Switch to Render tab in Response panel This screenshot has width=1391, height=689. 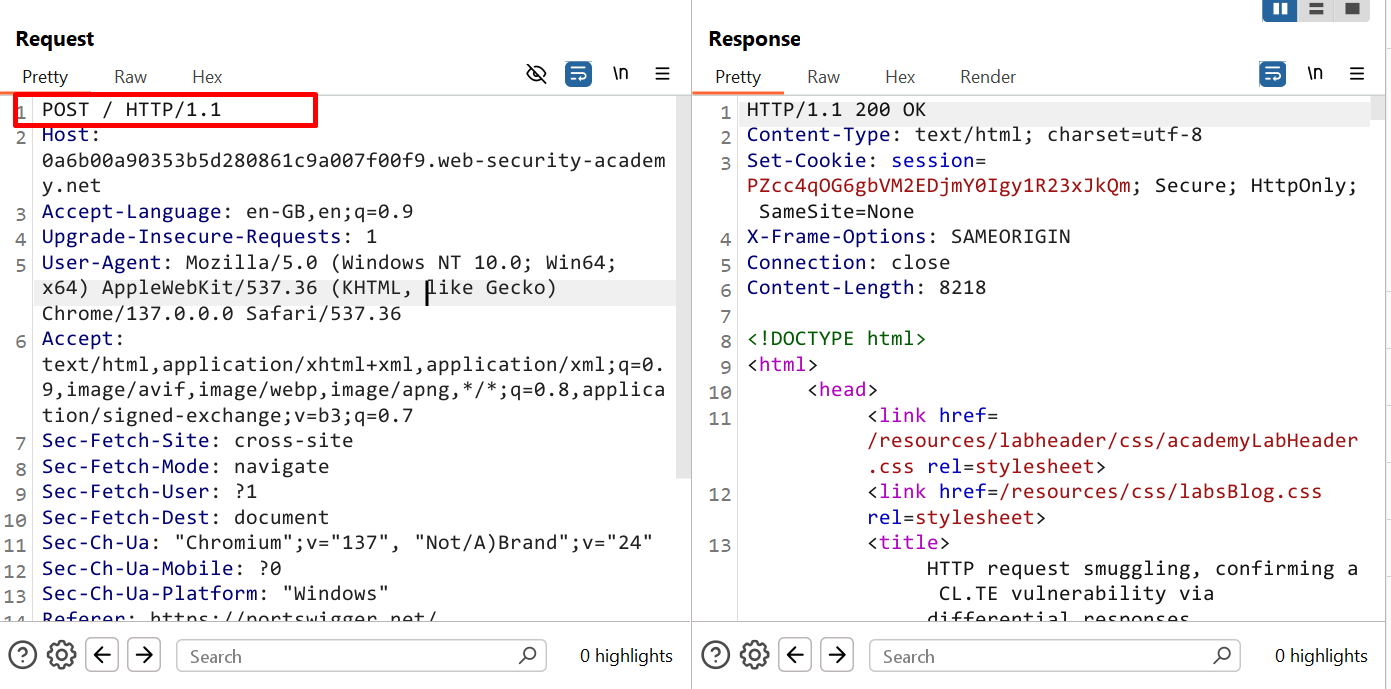coord(987,77)
